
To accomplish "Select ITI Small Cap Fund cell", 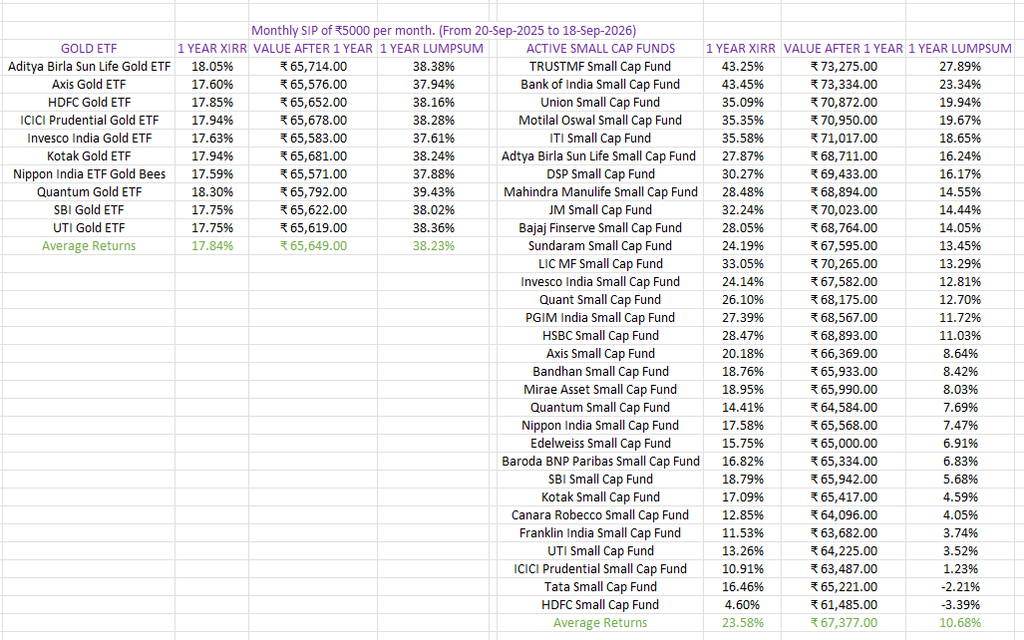I will click(x=600, y=138).
